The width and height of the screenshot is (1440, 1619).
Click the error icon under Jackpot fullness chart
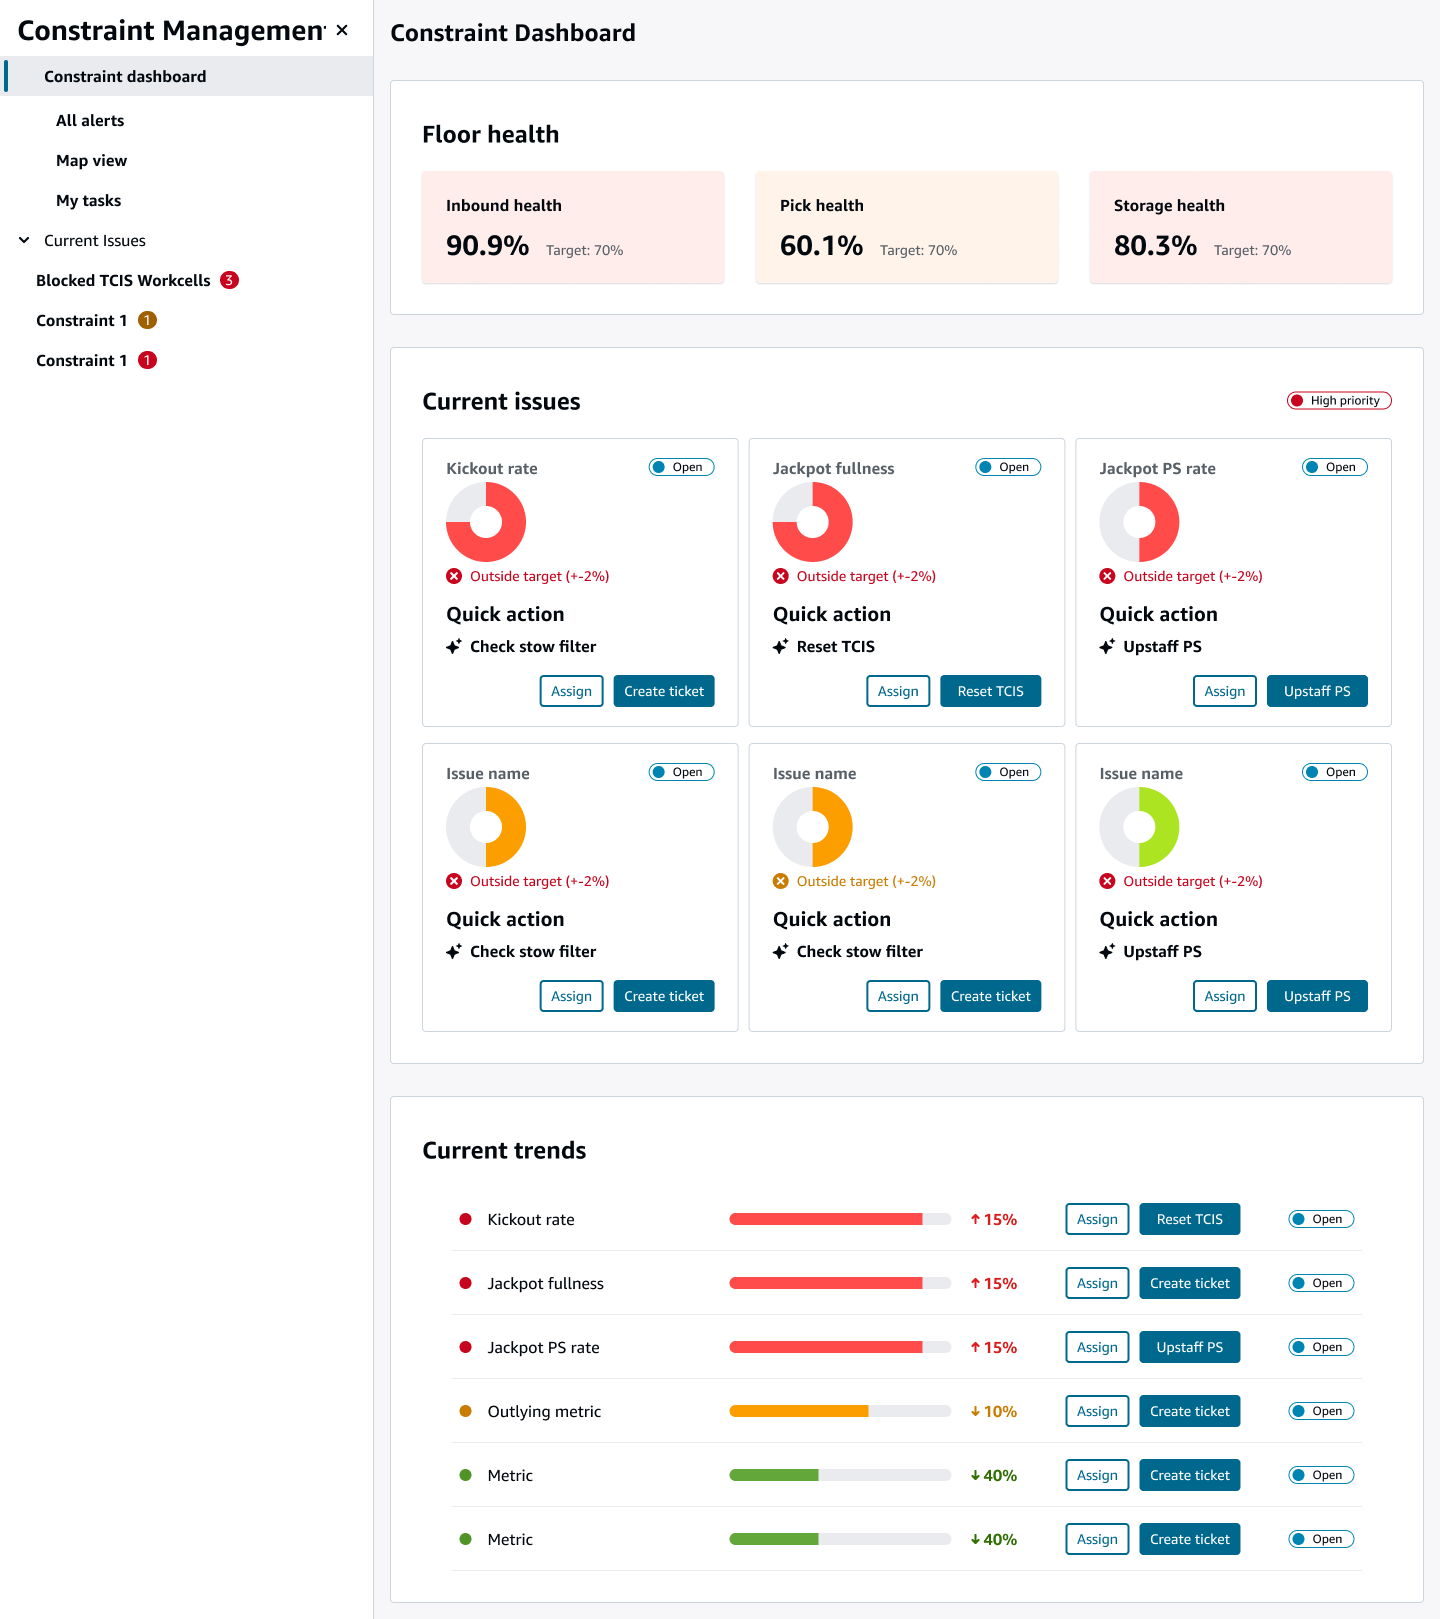click(781, 576)
